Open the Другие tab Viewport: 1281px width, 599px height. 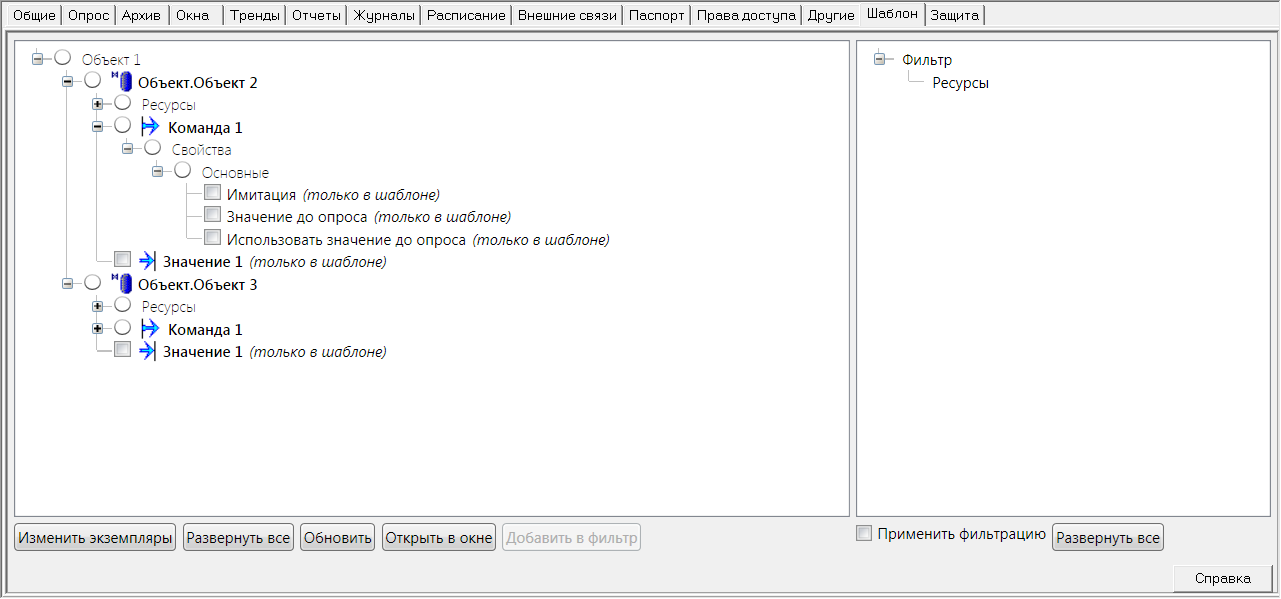tap(830, 16)
